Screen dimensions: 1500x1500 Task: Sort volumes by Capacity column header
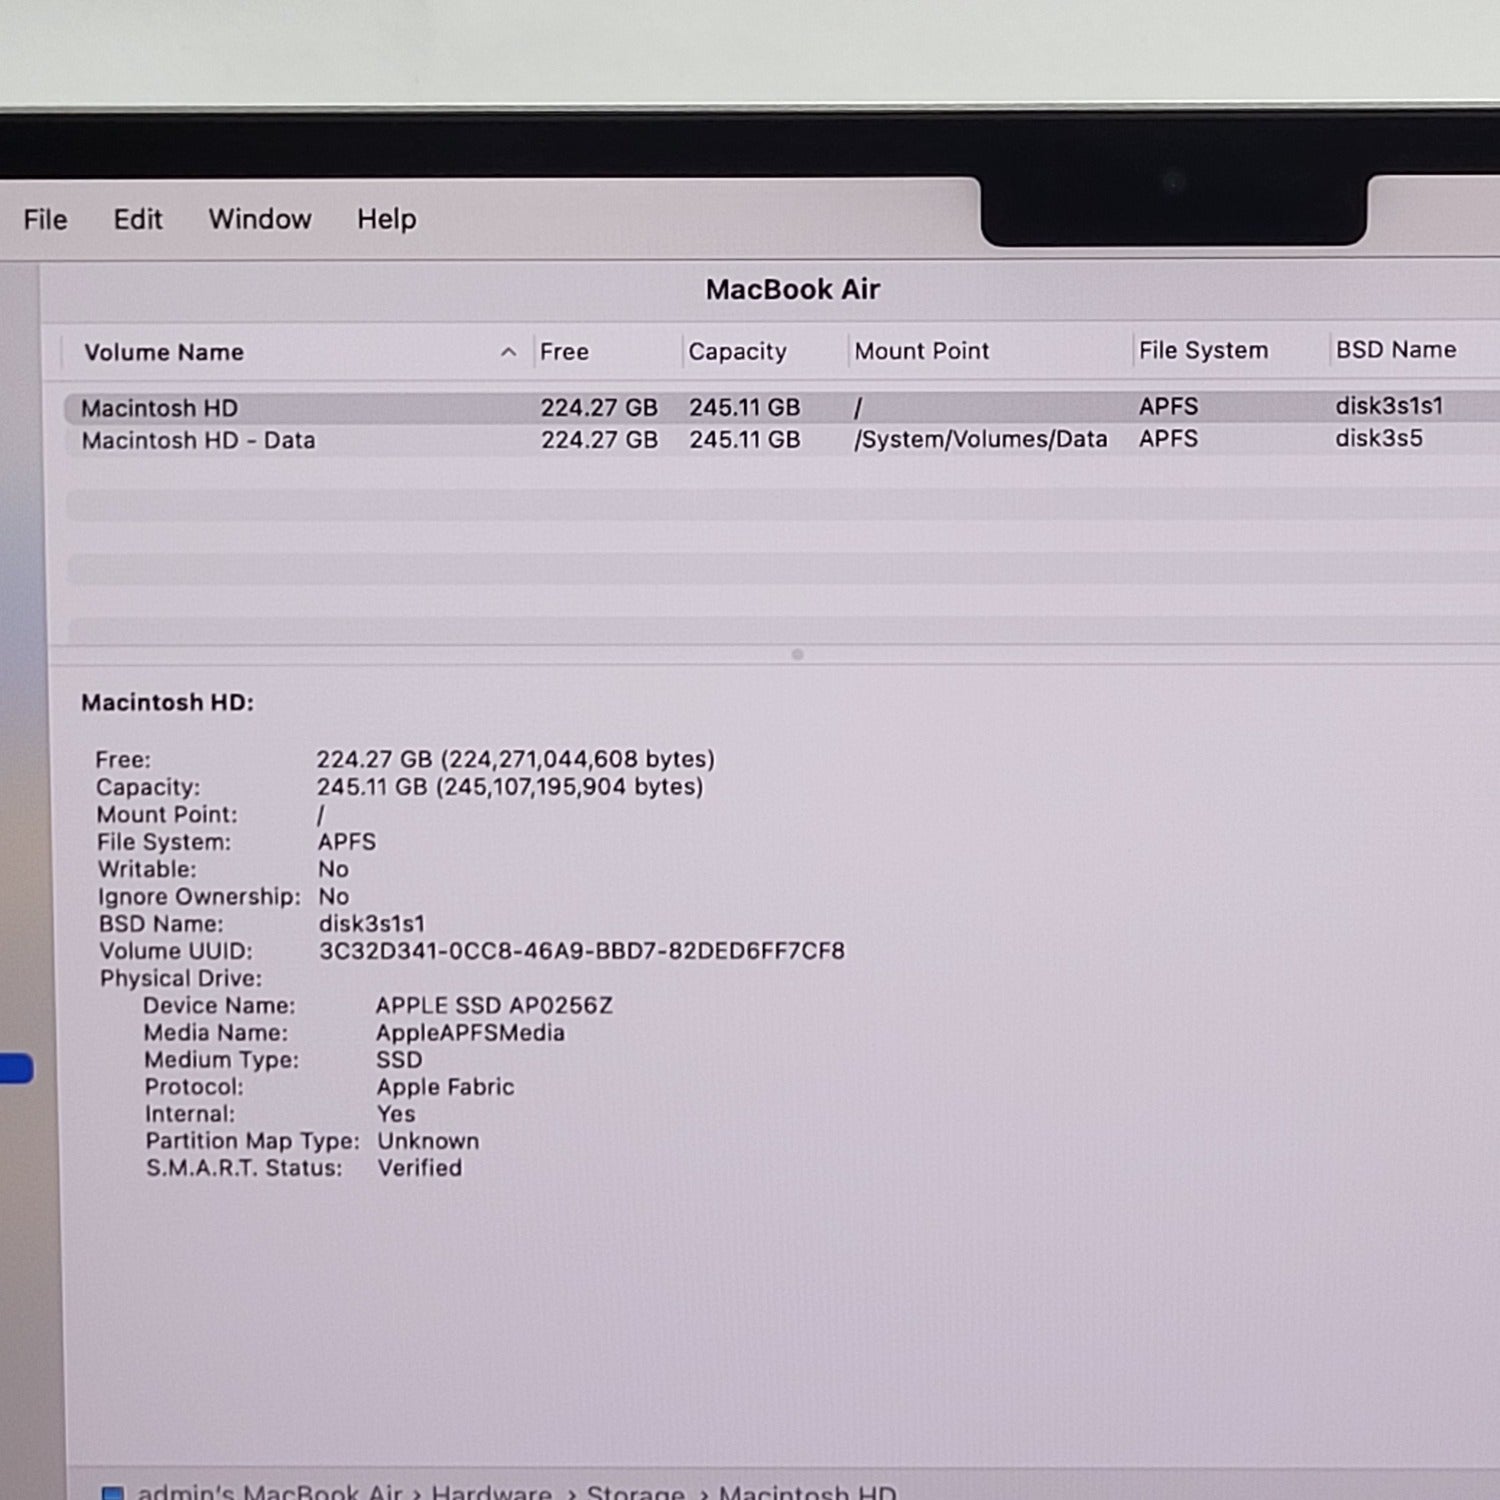coord(737,352)
